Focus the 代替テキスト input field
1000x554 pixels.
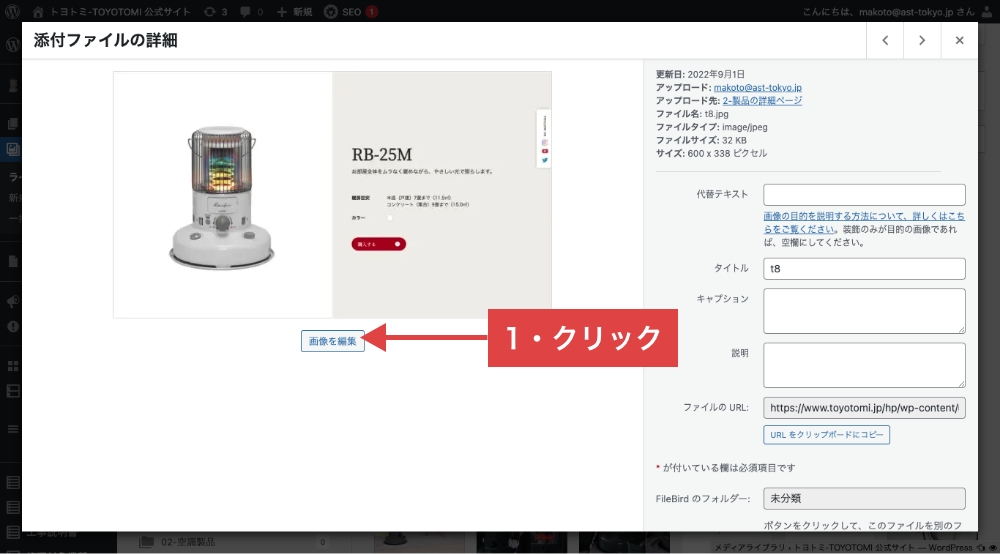coord(864,195)
